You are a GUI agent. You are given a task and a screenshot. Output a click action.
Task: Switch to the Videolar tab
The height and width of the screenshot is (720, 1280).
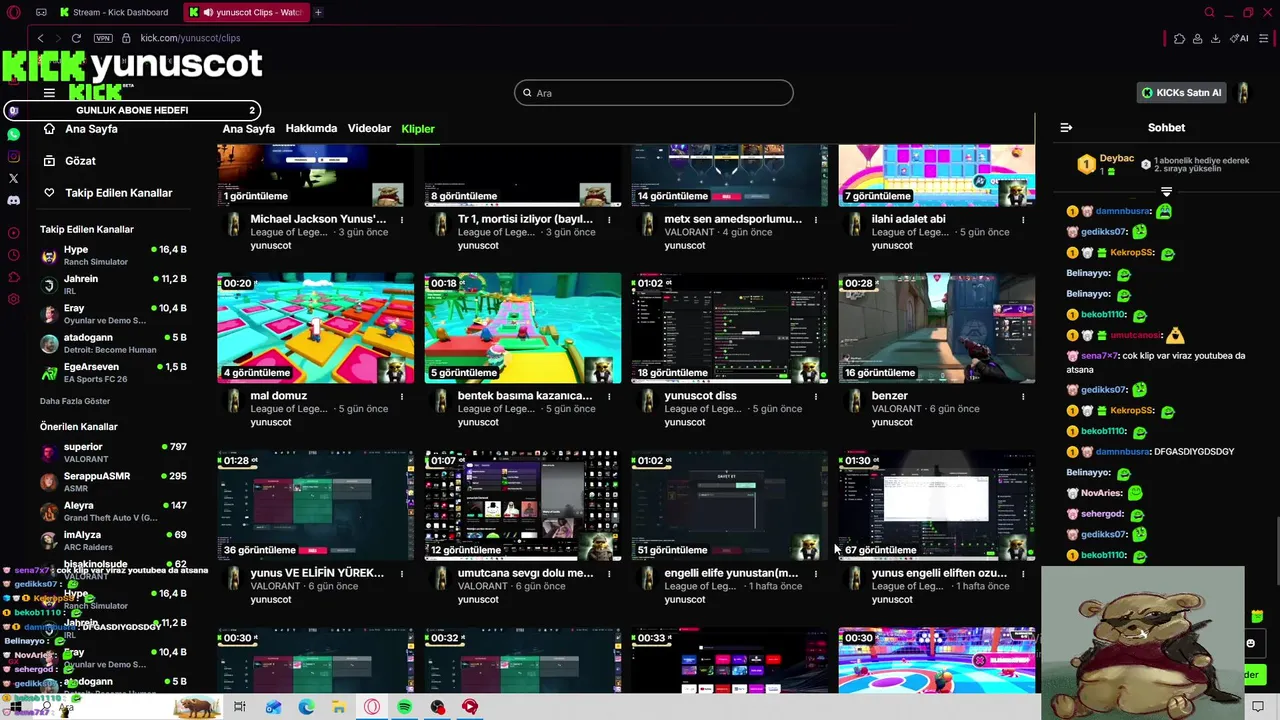369,129
